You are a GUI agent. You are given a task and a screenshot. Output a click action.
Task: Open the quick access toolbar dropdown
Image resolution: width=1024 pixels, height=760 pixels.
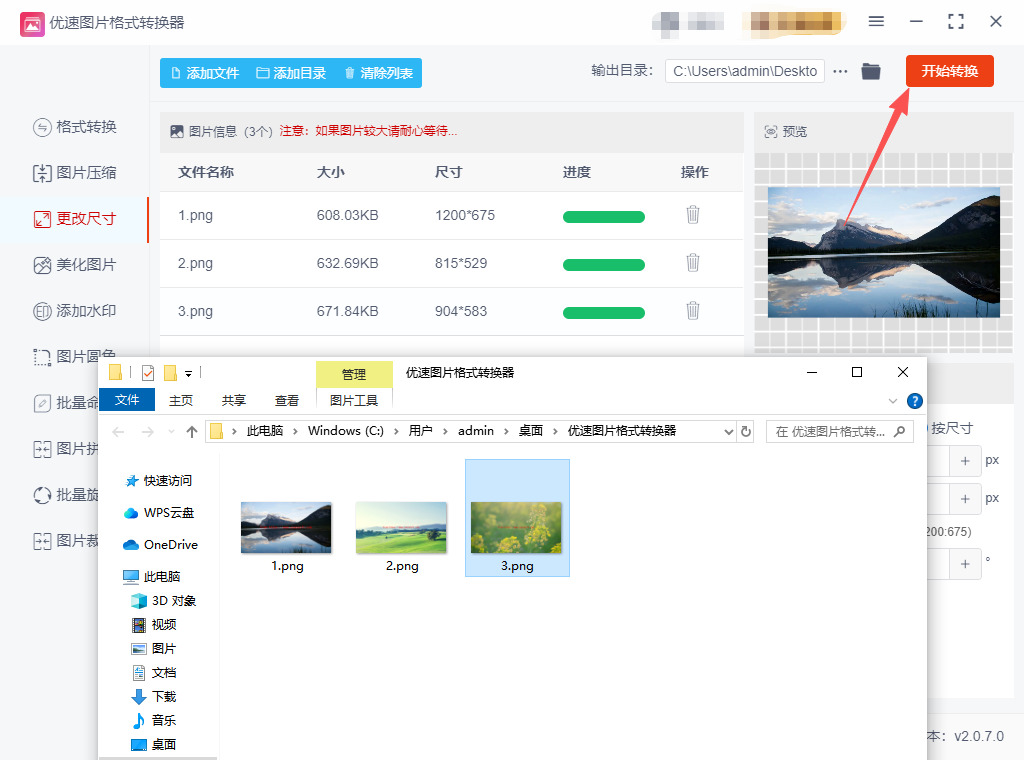[188, 373]
